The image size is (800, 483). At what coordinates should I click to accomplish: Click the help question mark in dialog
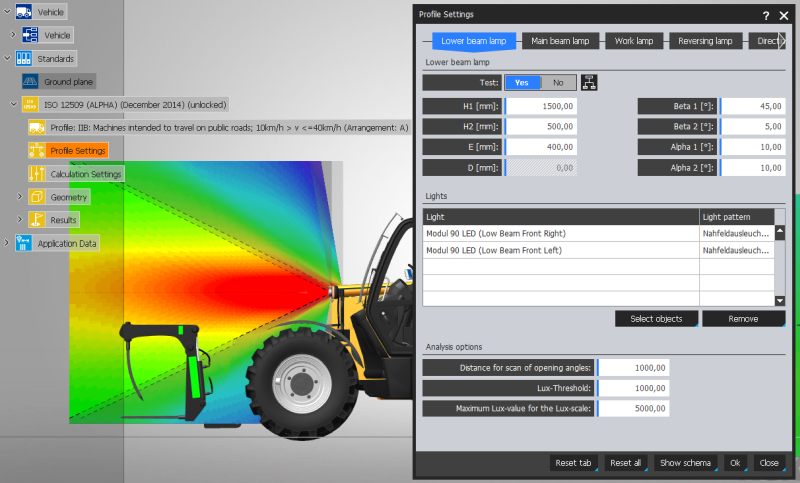point(766,15)
